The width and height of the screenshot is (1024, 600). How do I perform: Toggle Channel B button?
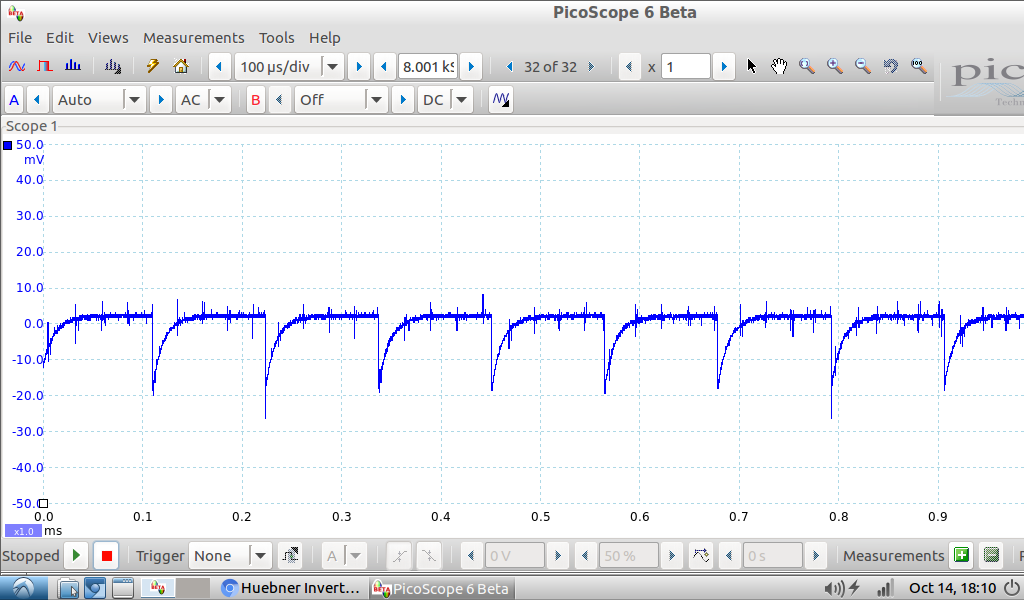pyautogui.click(x=256, y=100)
